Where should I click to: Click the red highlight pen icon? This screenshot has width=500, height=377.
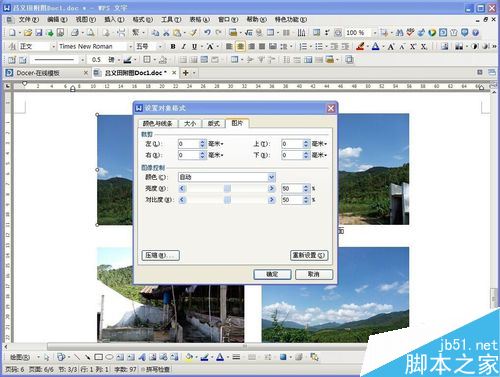[360, 46]
